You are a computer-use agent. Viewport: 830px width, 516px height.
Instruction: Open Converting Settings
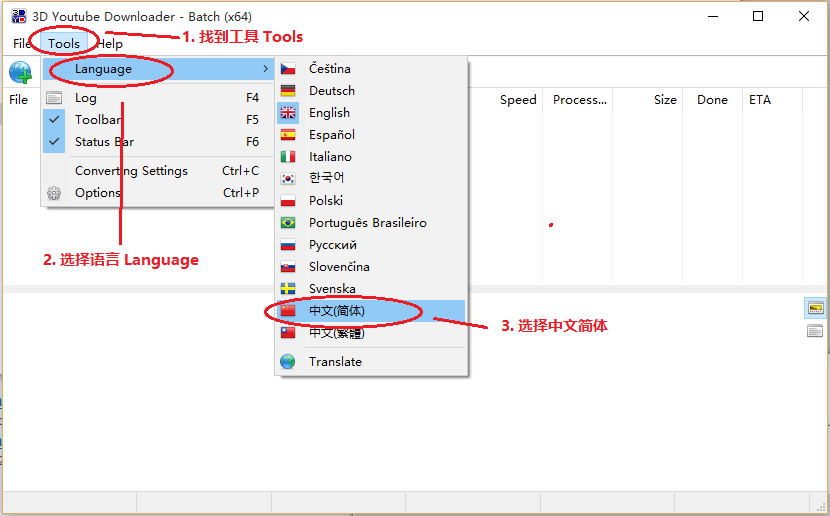click(131, 171)
